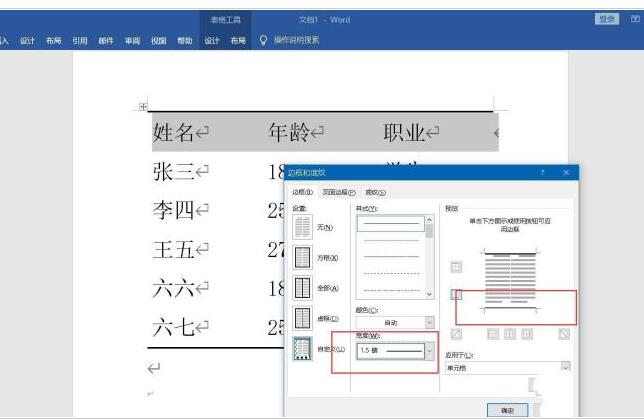This screenshot has height=420, width=644.
Task: Toggle the bottom border button in preview
Action: [x=456, y=295]
